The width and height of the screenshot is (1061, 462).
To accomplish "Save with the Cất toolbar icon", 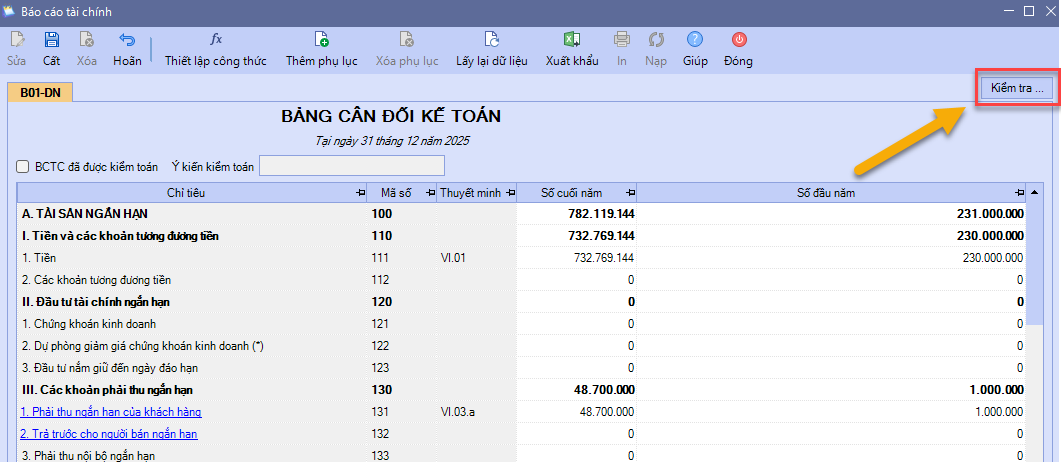I will pyautogui.click(x=51, y=40).
